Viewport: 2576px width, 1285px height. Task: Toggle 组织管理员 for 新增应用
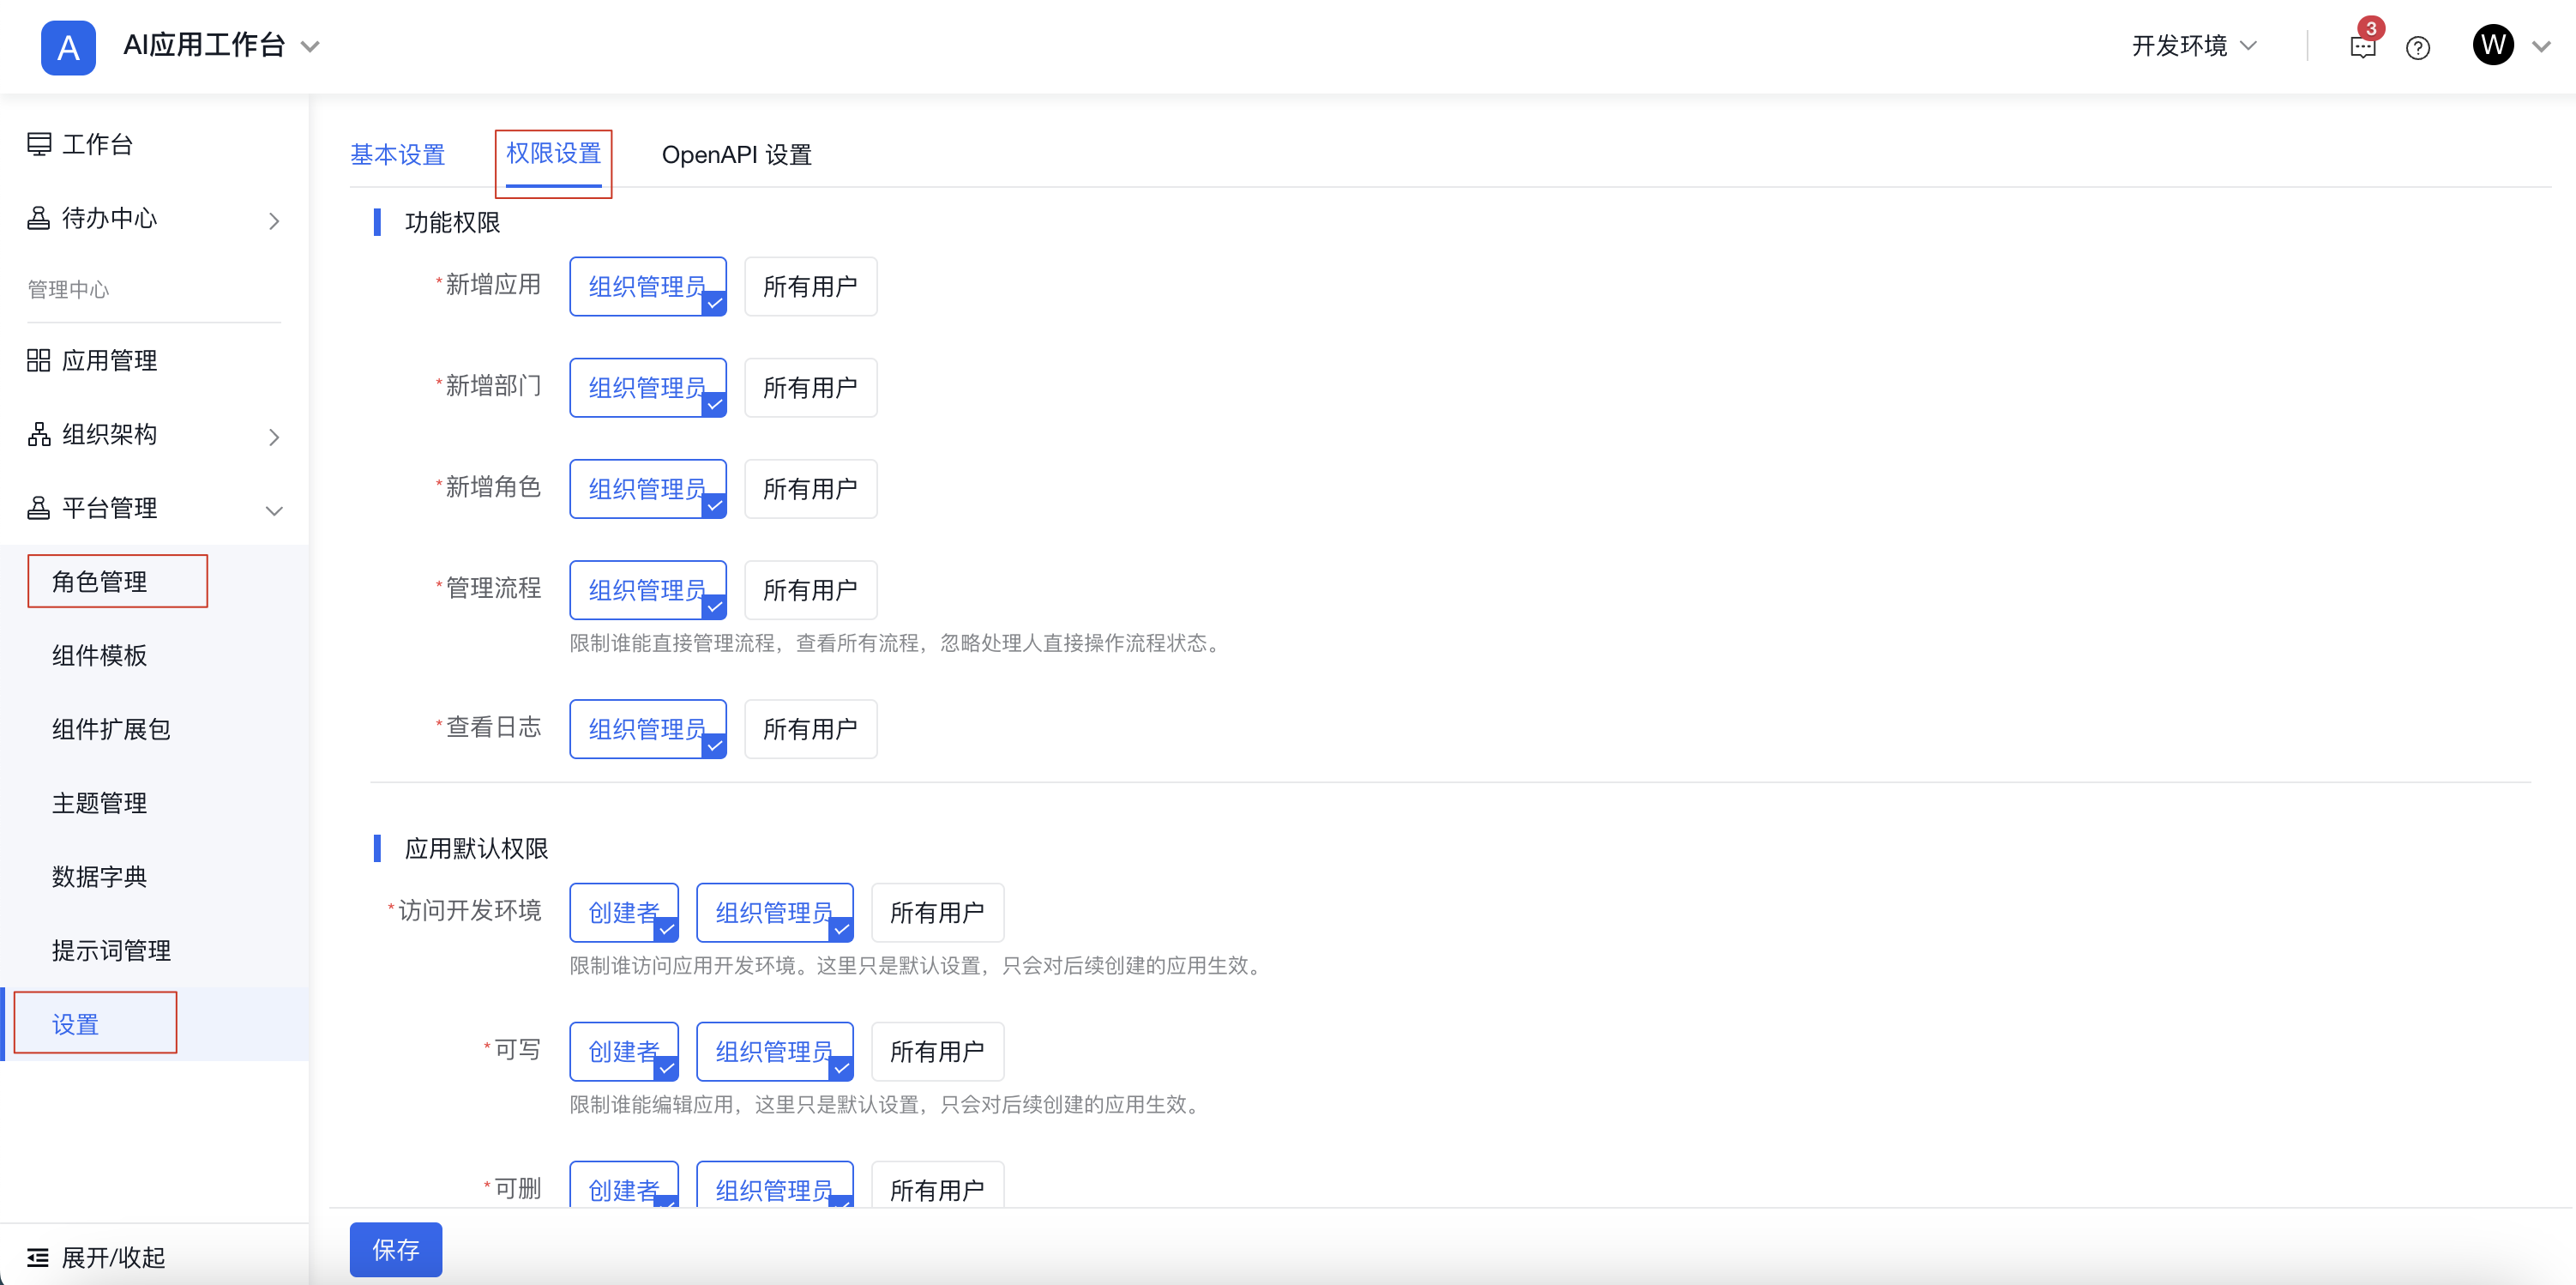[648, 287]
